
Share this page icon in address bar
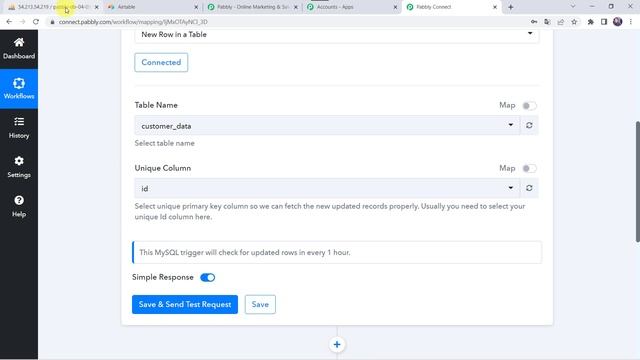[561, 22]
